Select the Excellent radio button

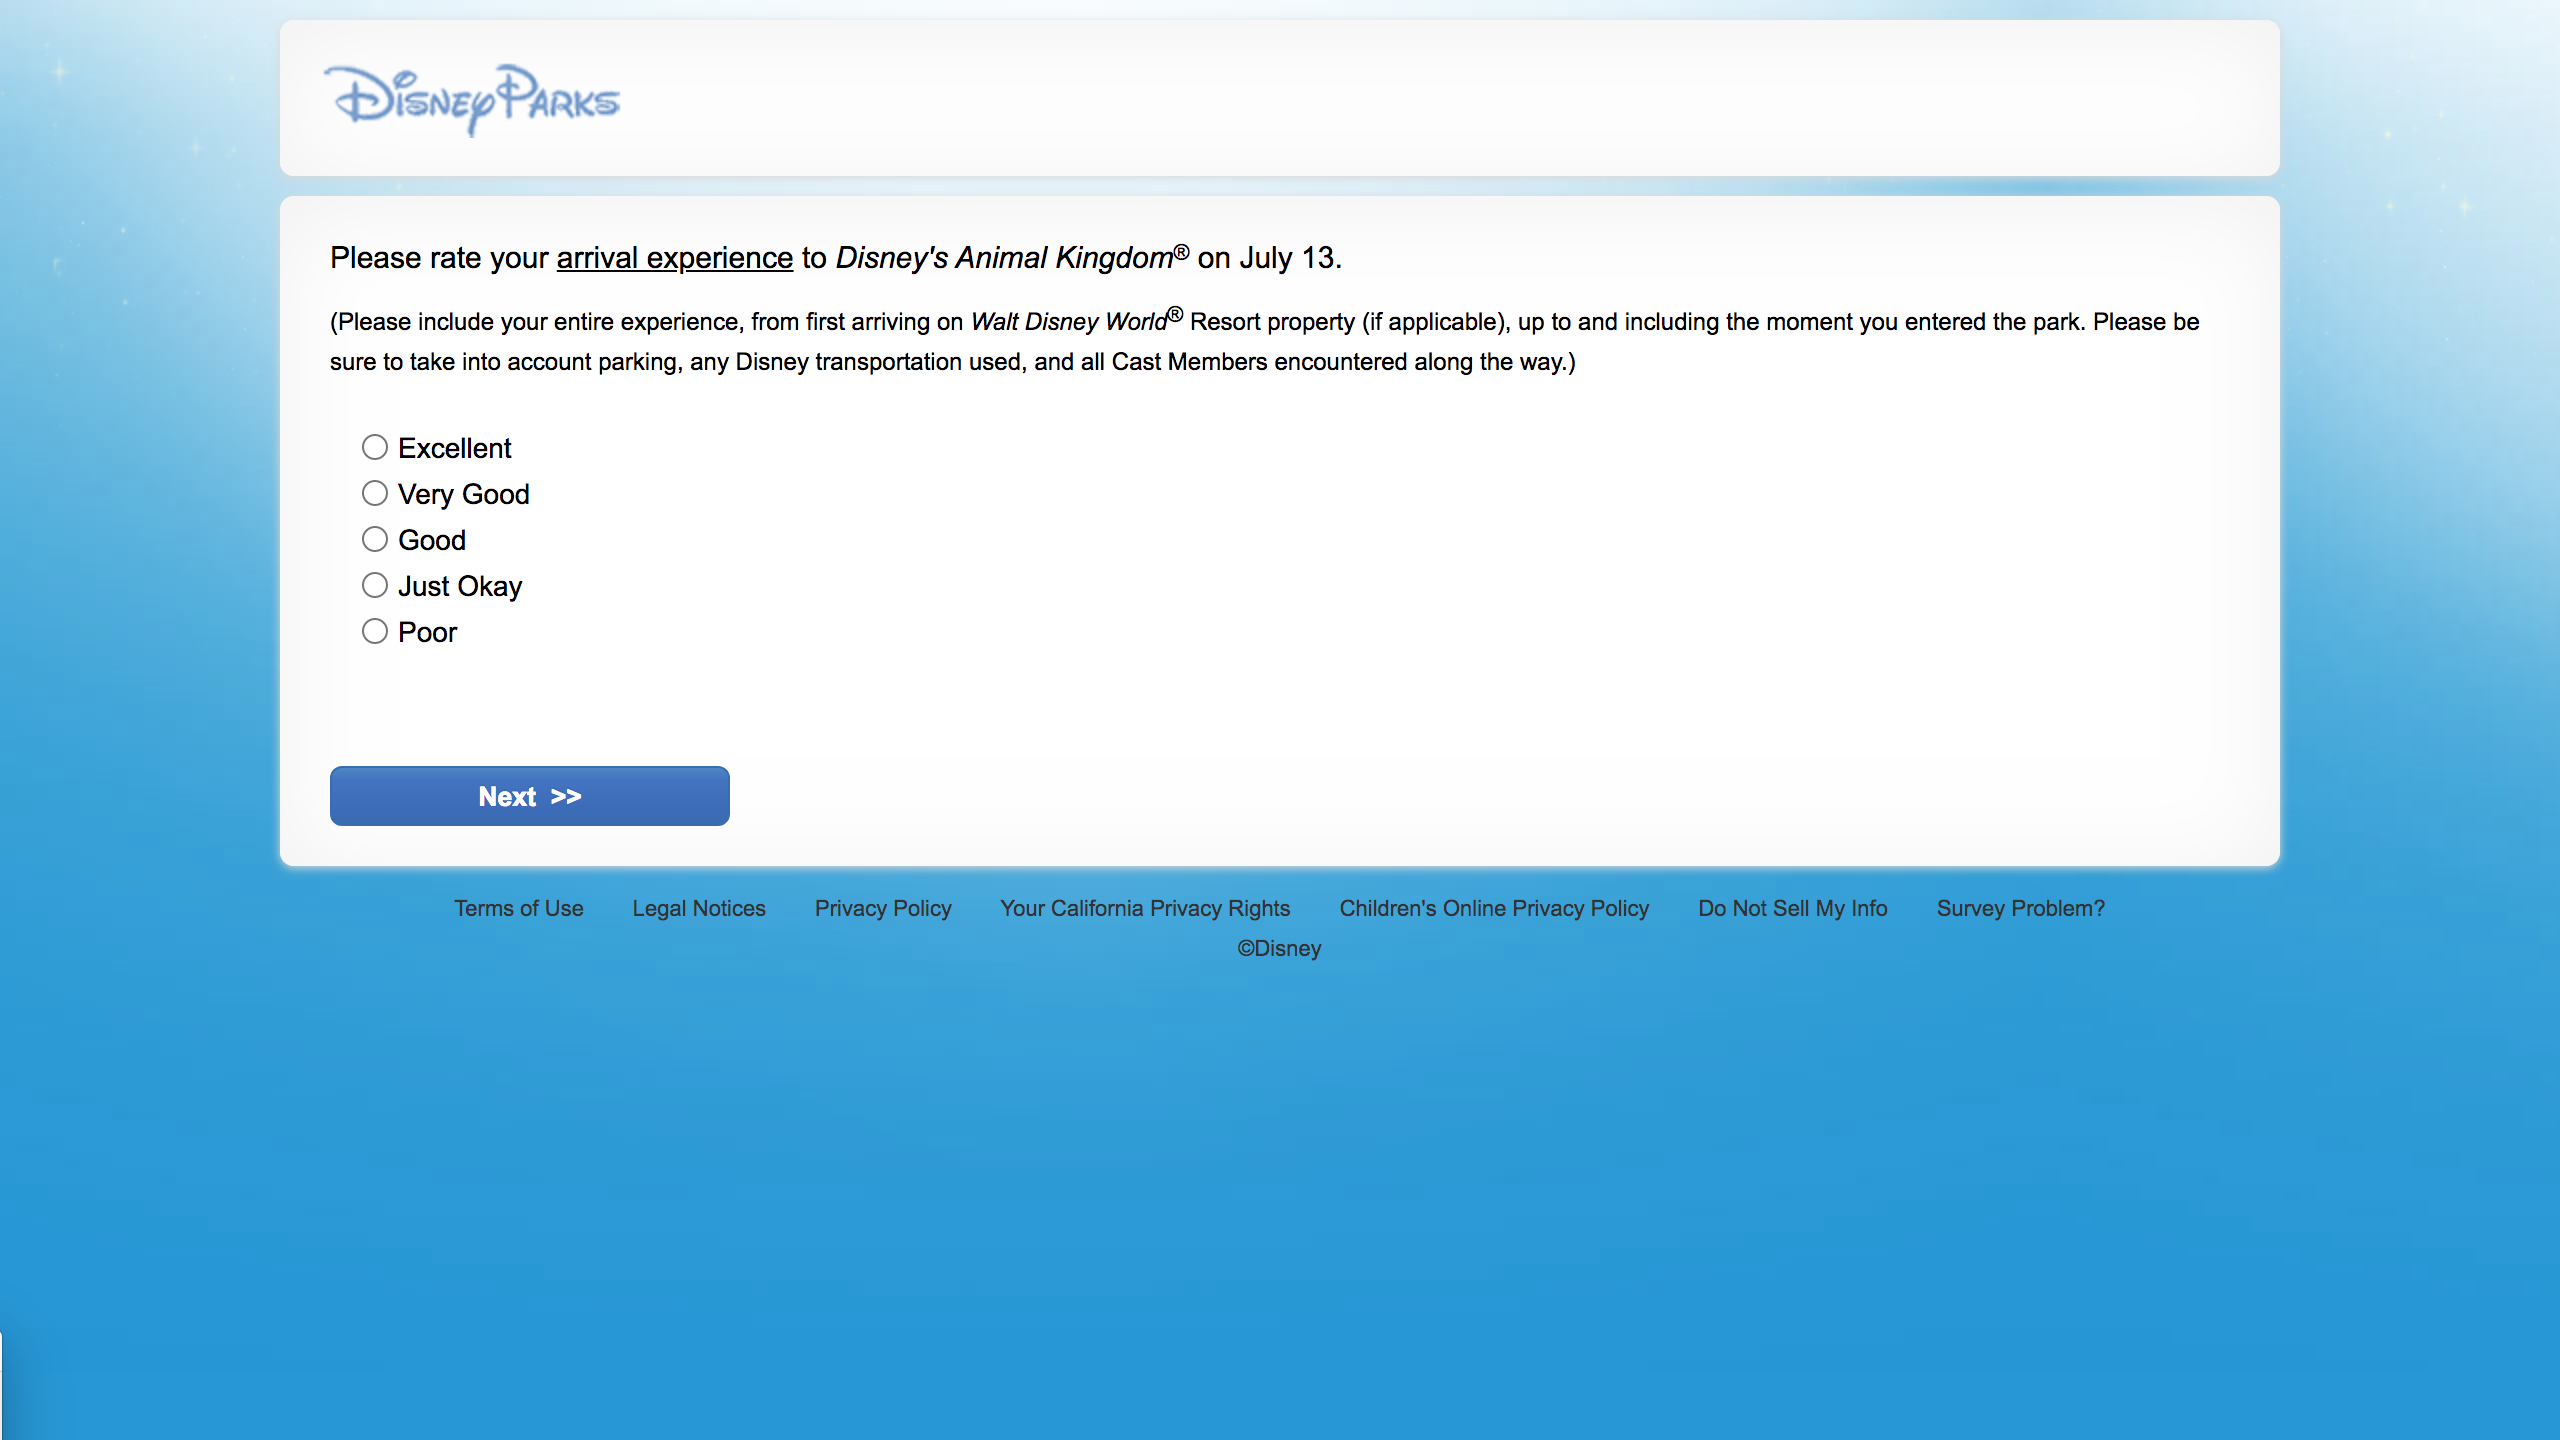point(375,447)
